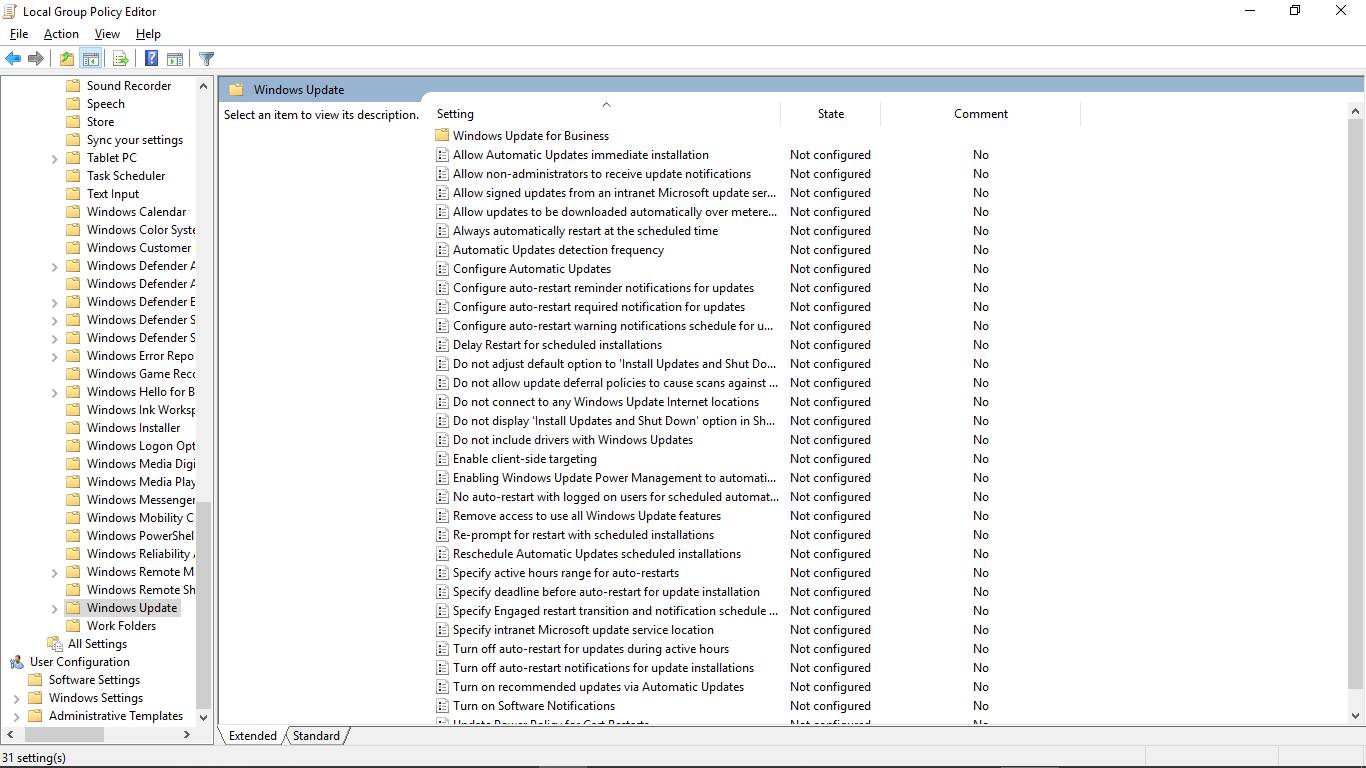
Task: Select Speech in the console tree
Action: pos(106,104)
